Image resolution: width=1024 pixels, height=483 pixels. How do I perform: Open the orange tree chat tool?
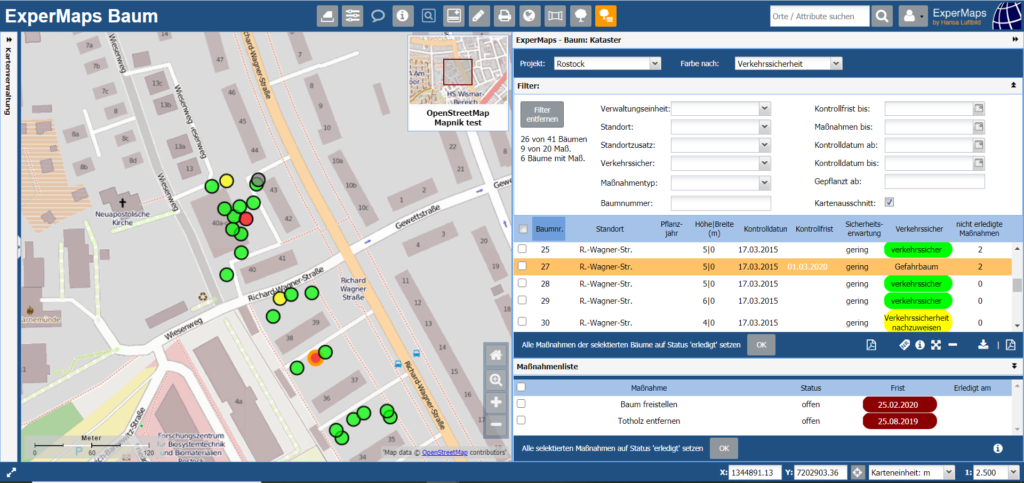coord(606,16)
